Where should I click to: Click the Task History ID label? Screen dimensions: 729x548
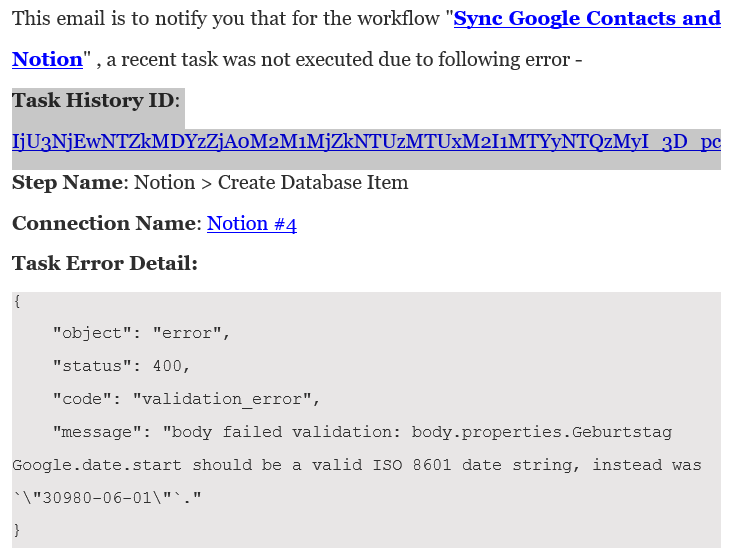point(96,100)
